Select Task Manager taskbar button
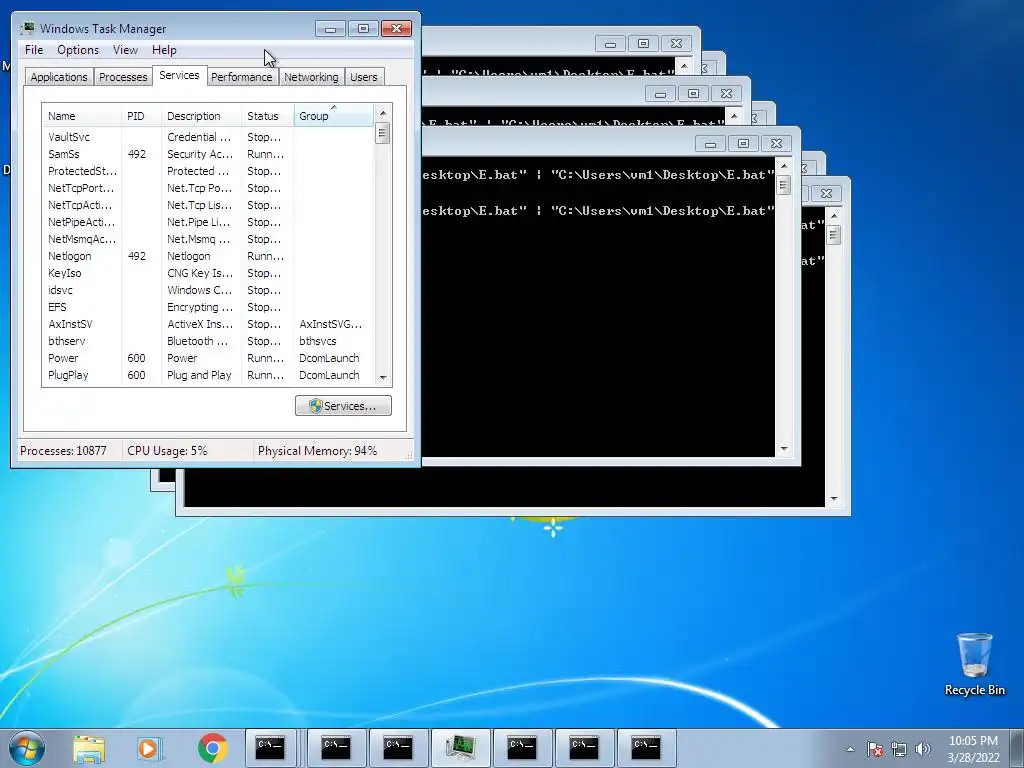The width and height of the screenshot is (1024, 768). (x=460, y=748)
